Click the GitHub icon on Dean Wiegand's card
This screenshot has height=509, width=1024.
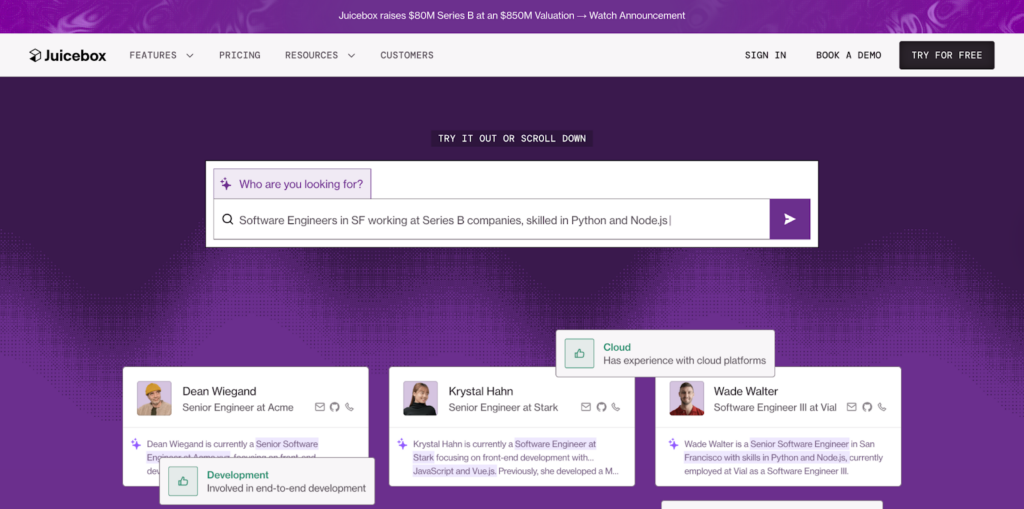pos(335,407)
